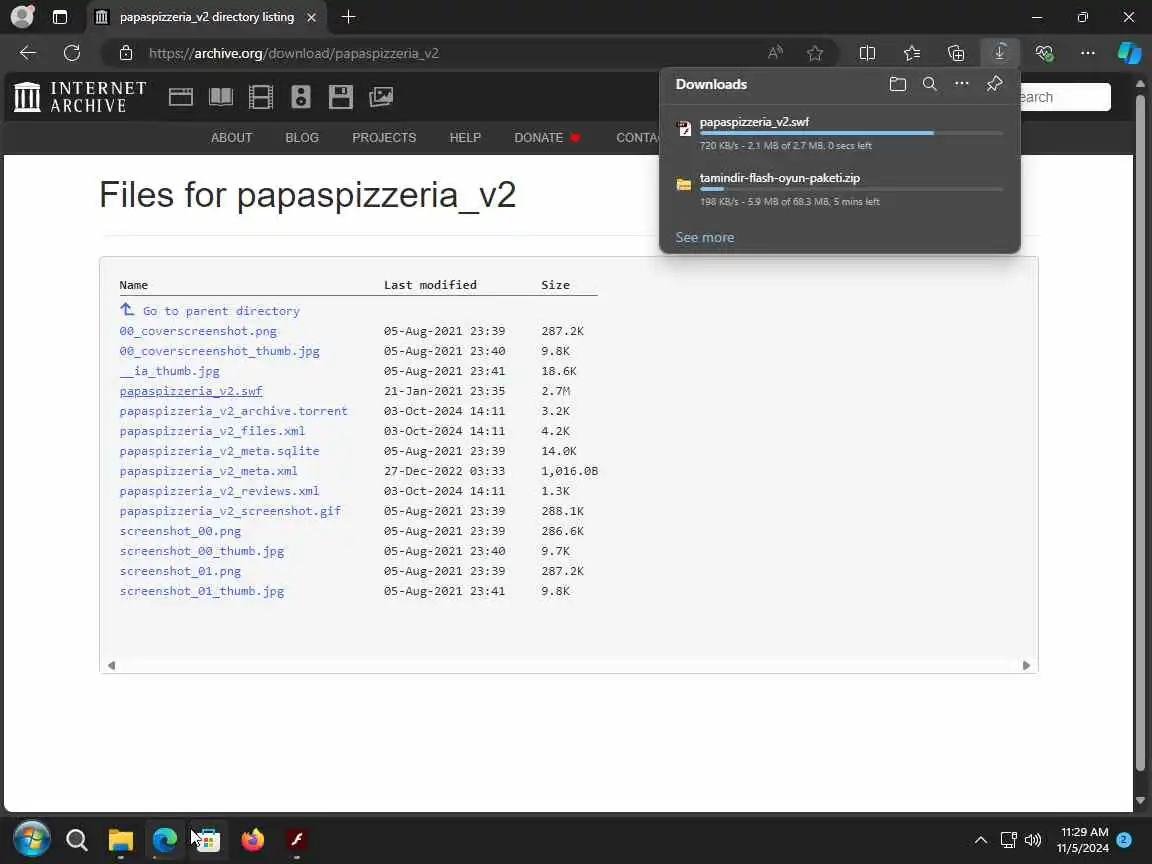
Task: Toggle the Downloads toolbar button
Action: 1000,53
